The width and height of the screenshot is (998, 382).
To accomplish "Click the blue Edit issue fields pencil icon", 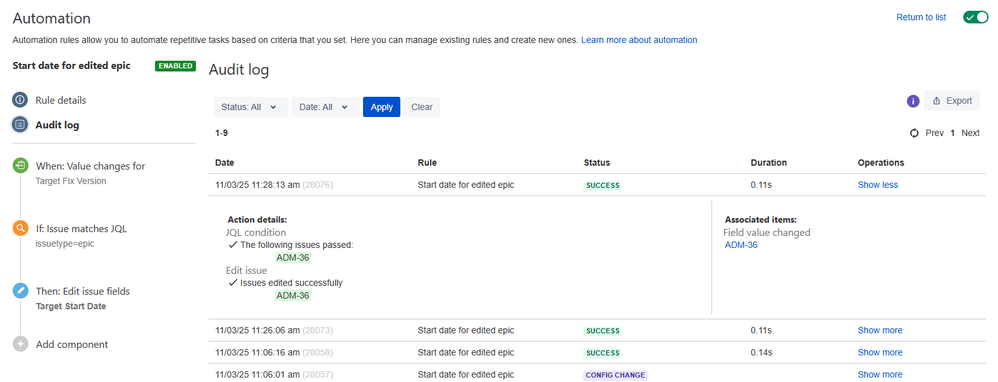I will coord(20,291).
